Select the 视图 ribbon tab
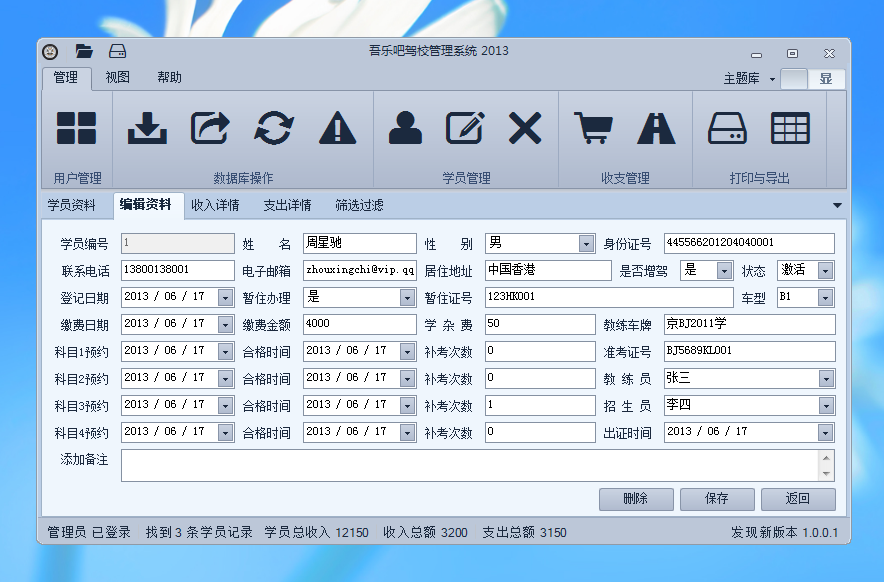The image size is (884, 582). click(x=118, y=77)
